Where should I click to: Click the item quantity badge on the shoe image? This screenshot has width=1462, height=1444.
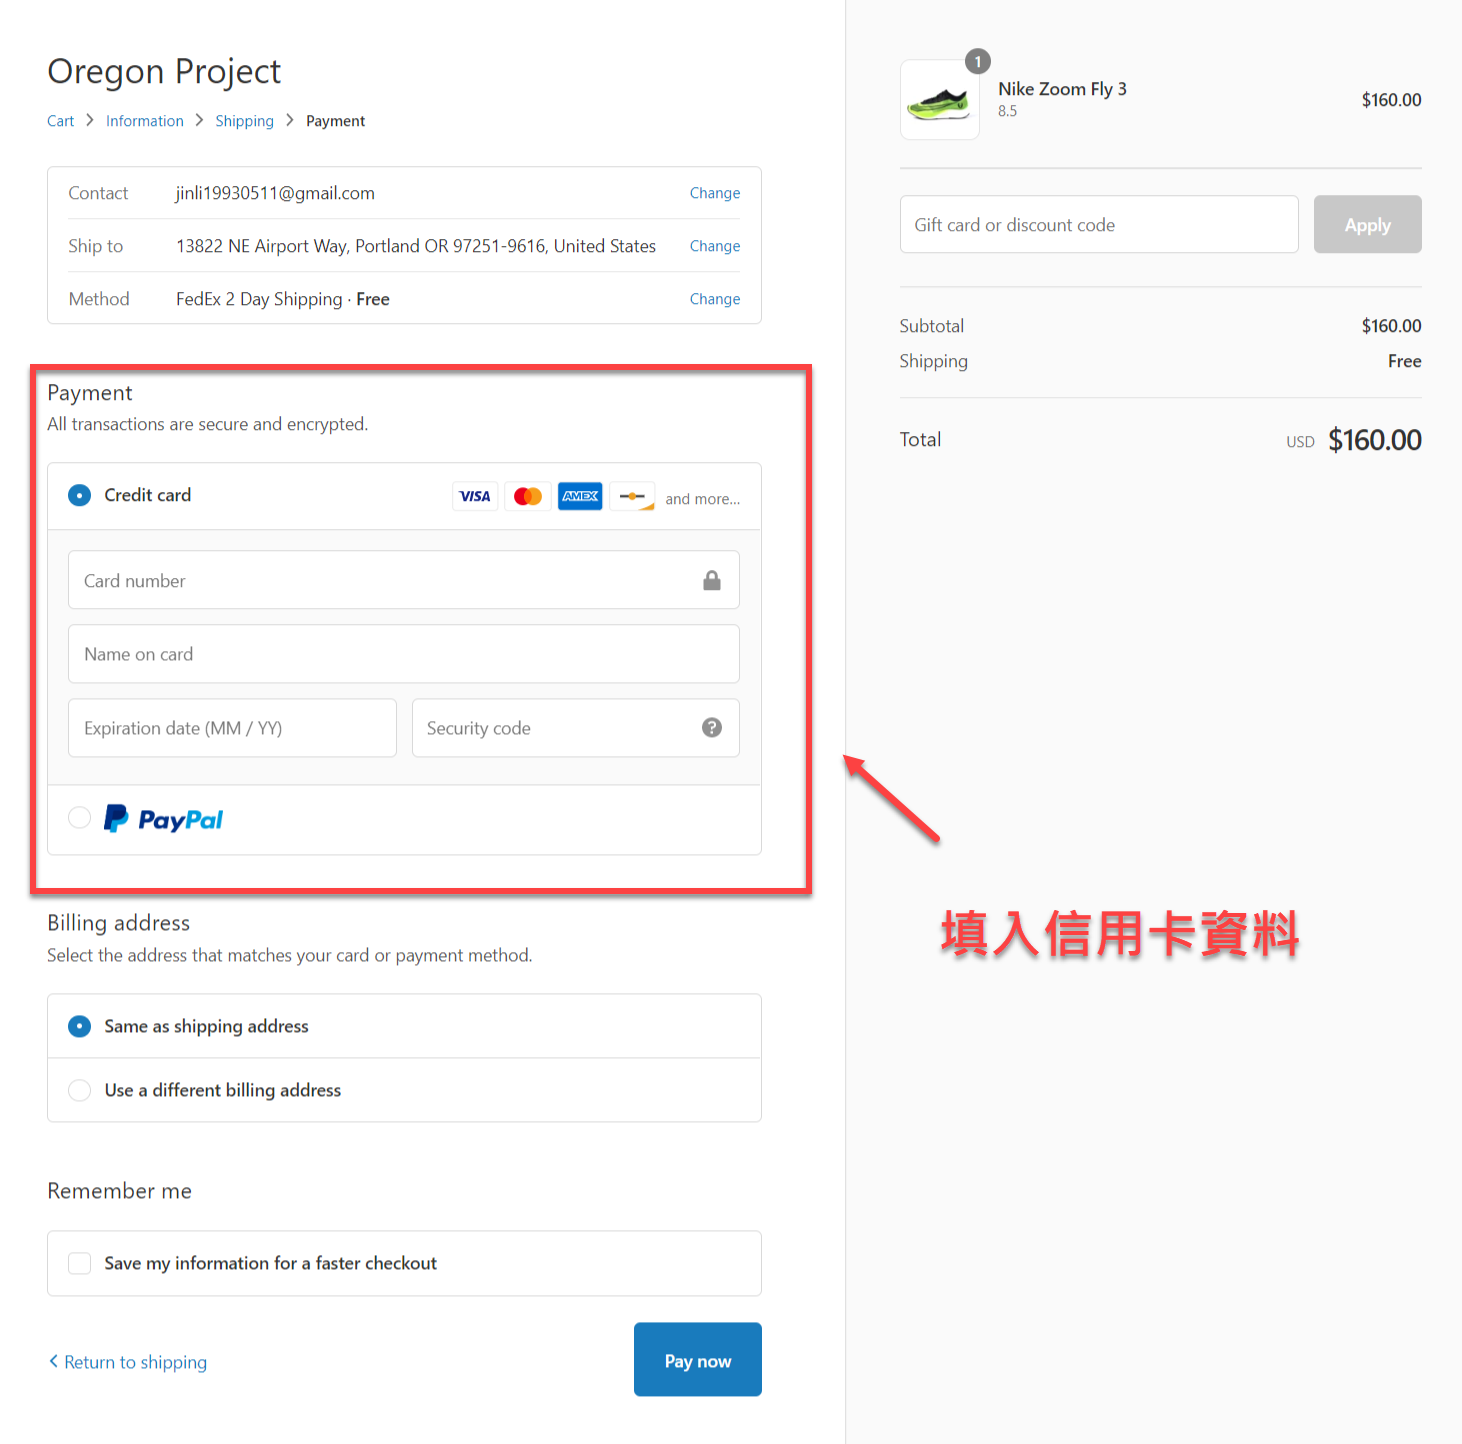[x=977, y=62]
